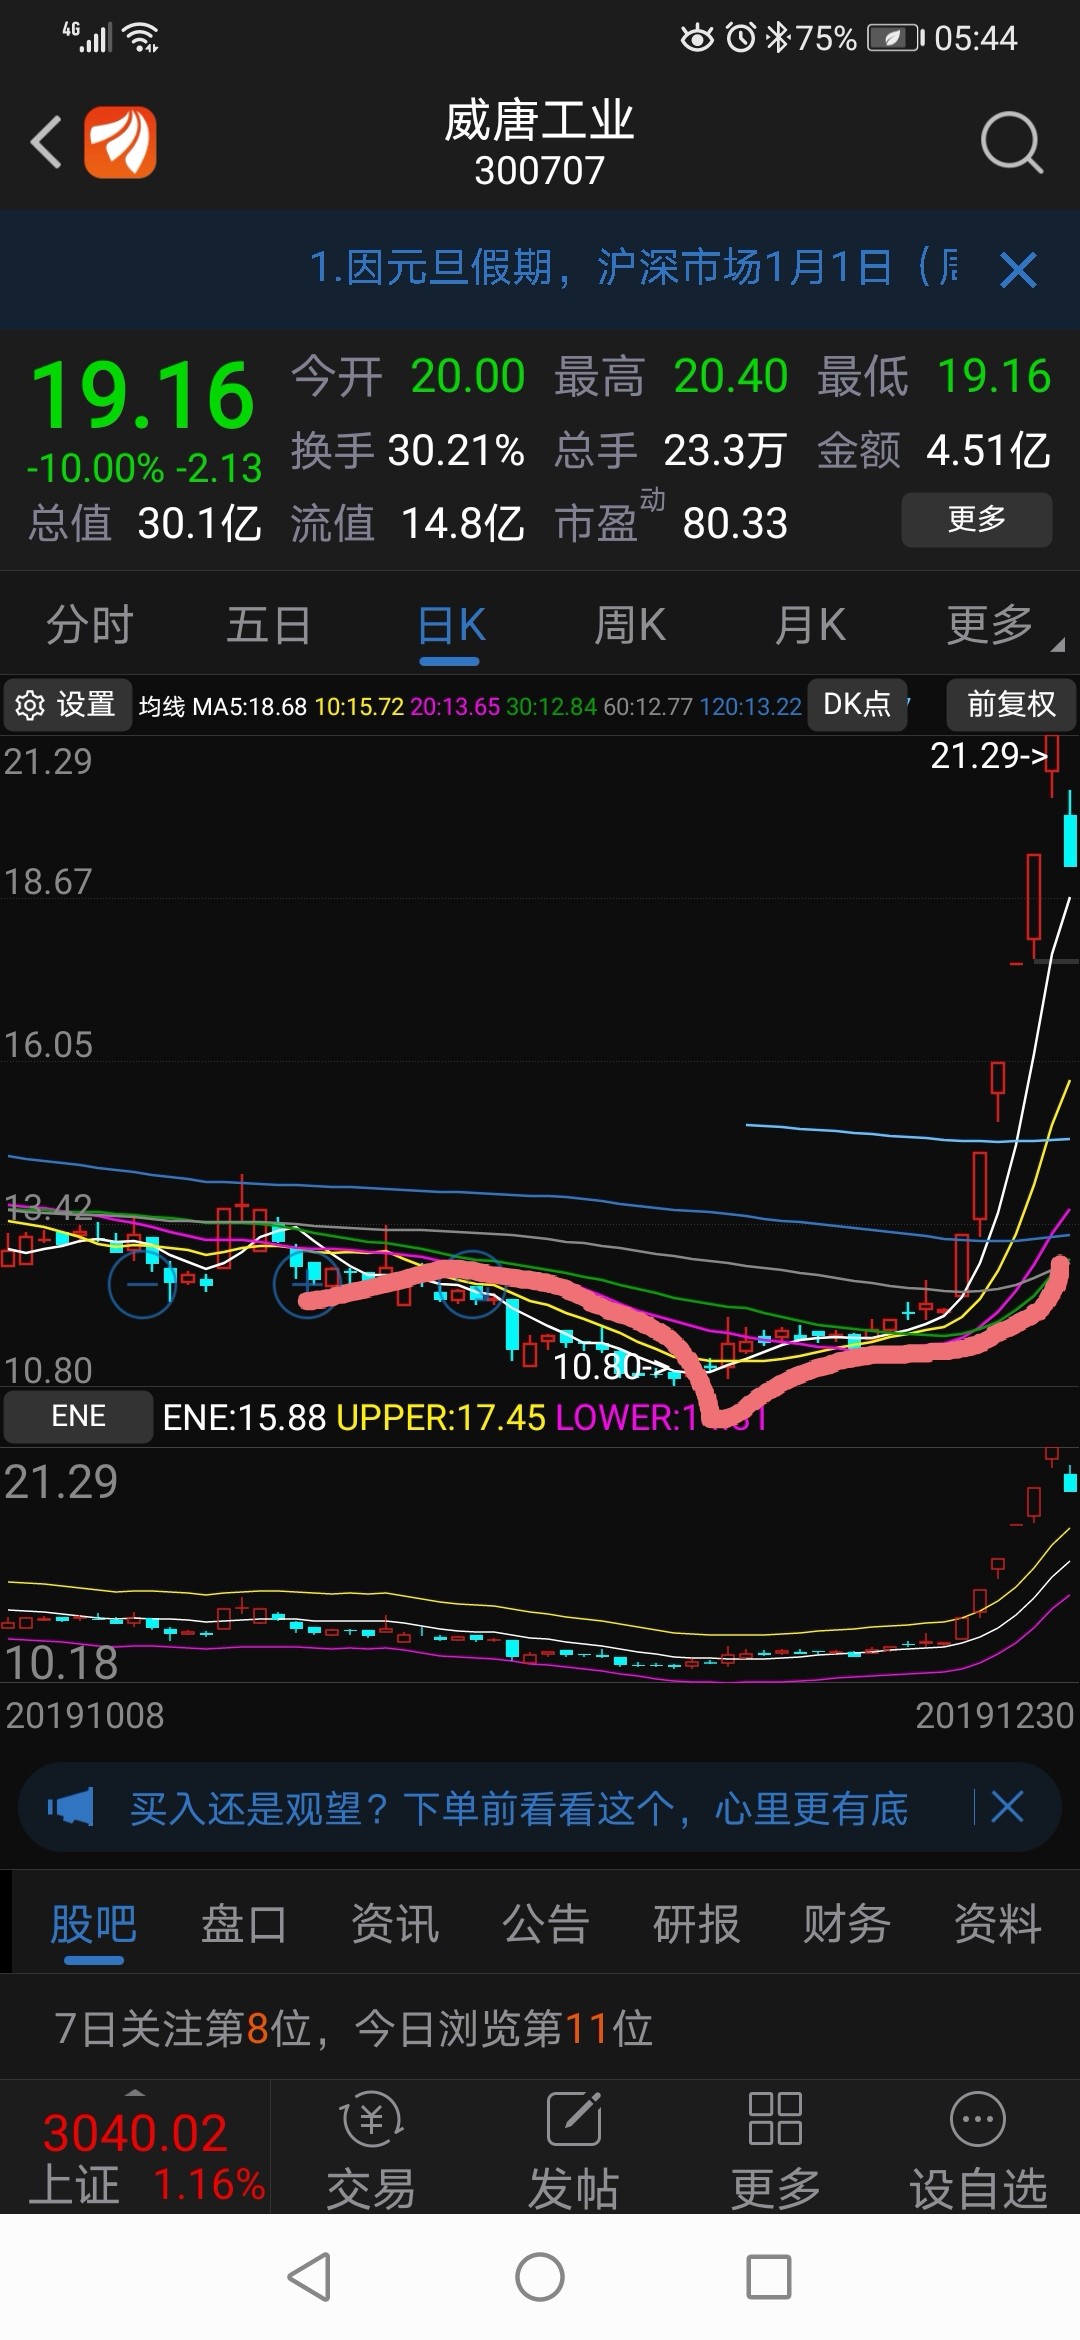Tap the megaphone promotion icon
1080x2340 pixels.
coord(70,1807)
